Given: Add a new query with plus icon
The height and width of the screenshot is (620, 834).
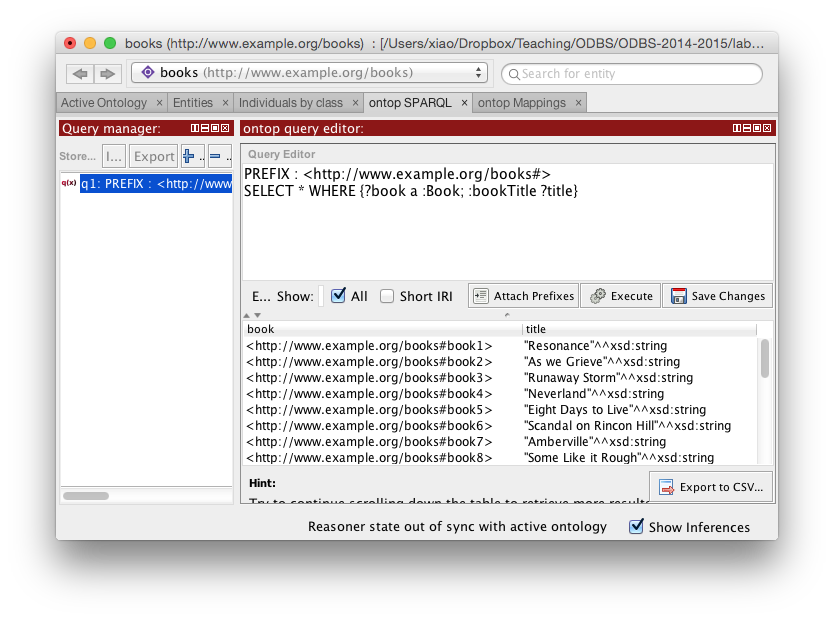Looking at the screenshot, I should [x=193, y=156].
